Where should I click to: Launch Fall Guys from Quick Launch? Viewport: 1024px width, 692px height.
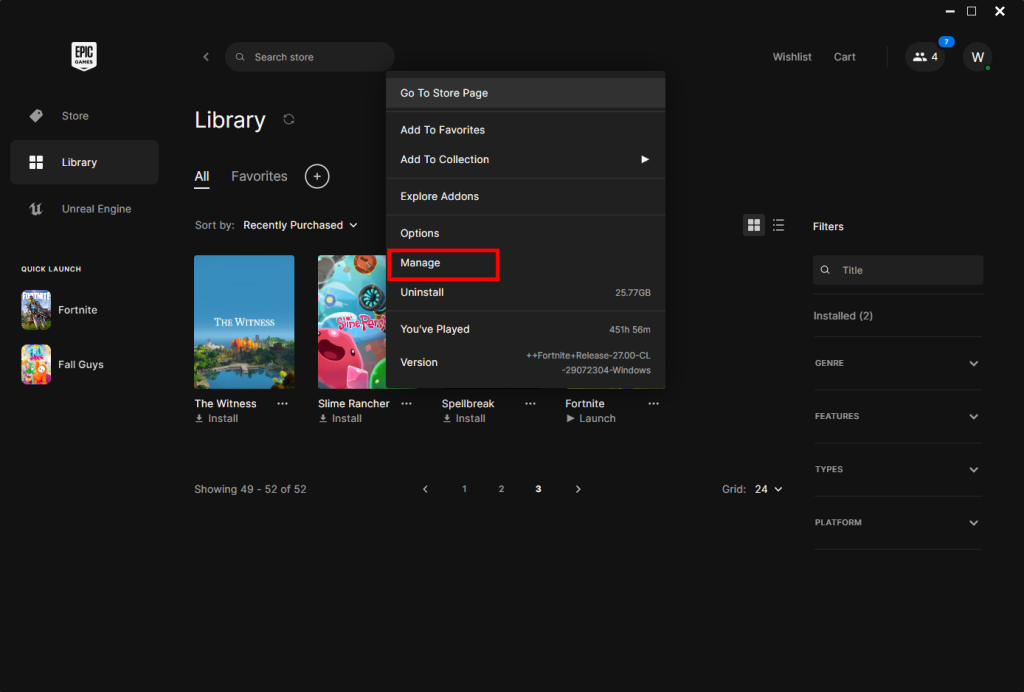tap(62, 364)
